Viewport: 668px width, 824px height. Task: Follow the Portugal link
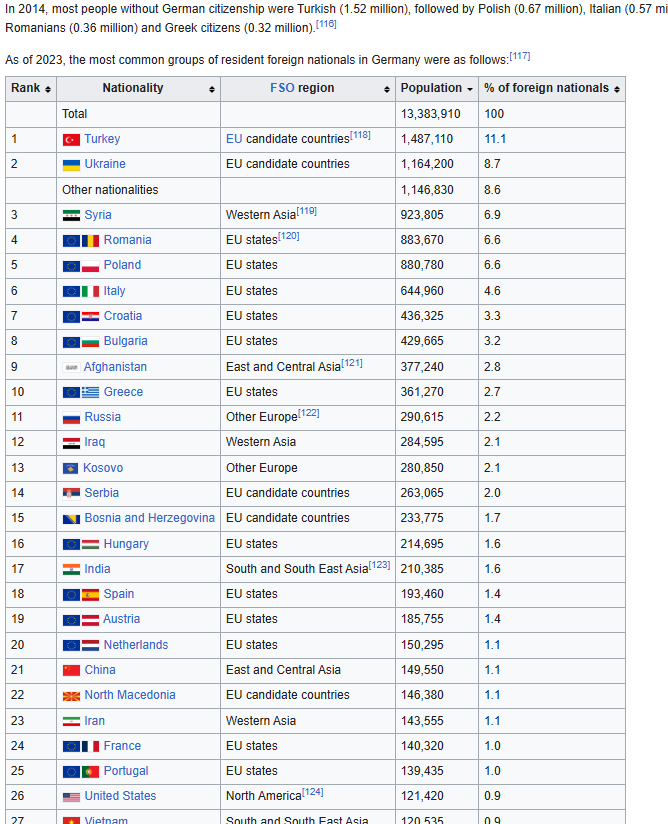[126, 771]
